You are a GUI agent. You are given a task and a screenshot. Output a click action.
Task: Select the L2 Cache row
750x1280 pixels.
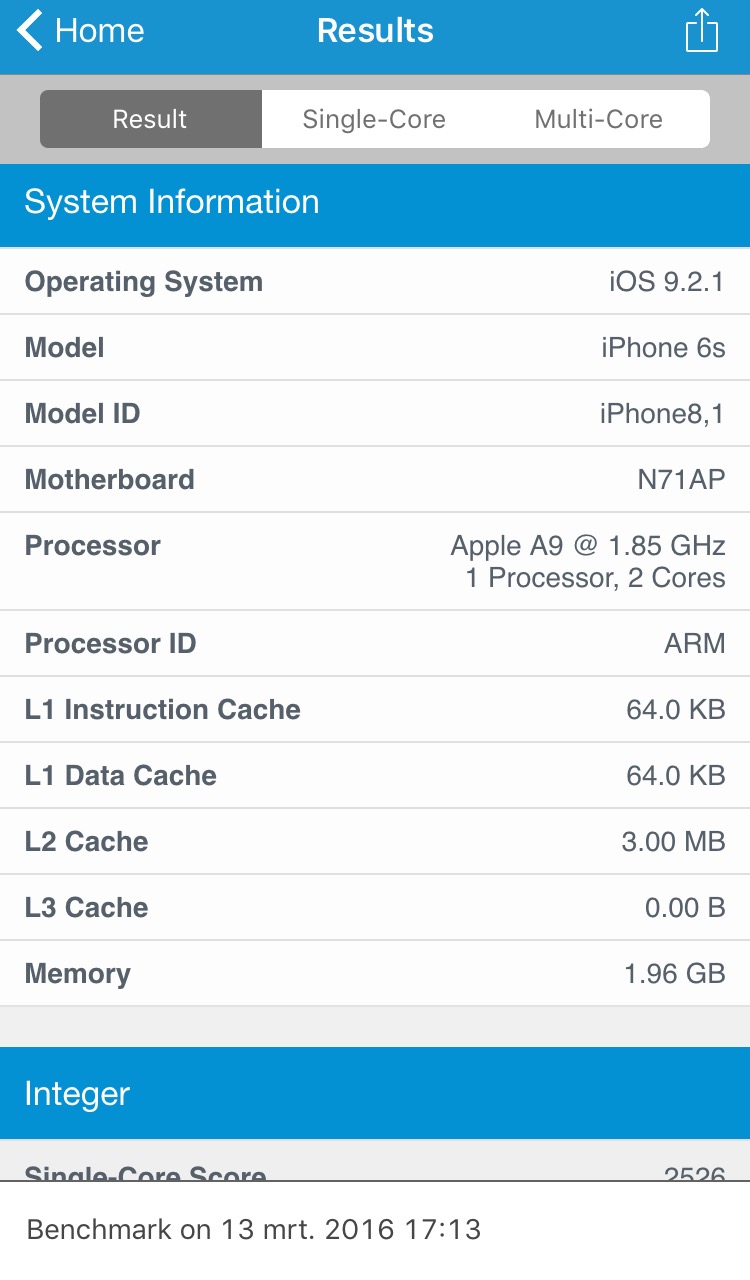tap(375, 842)
